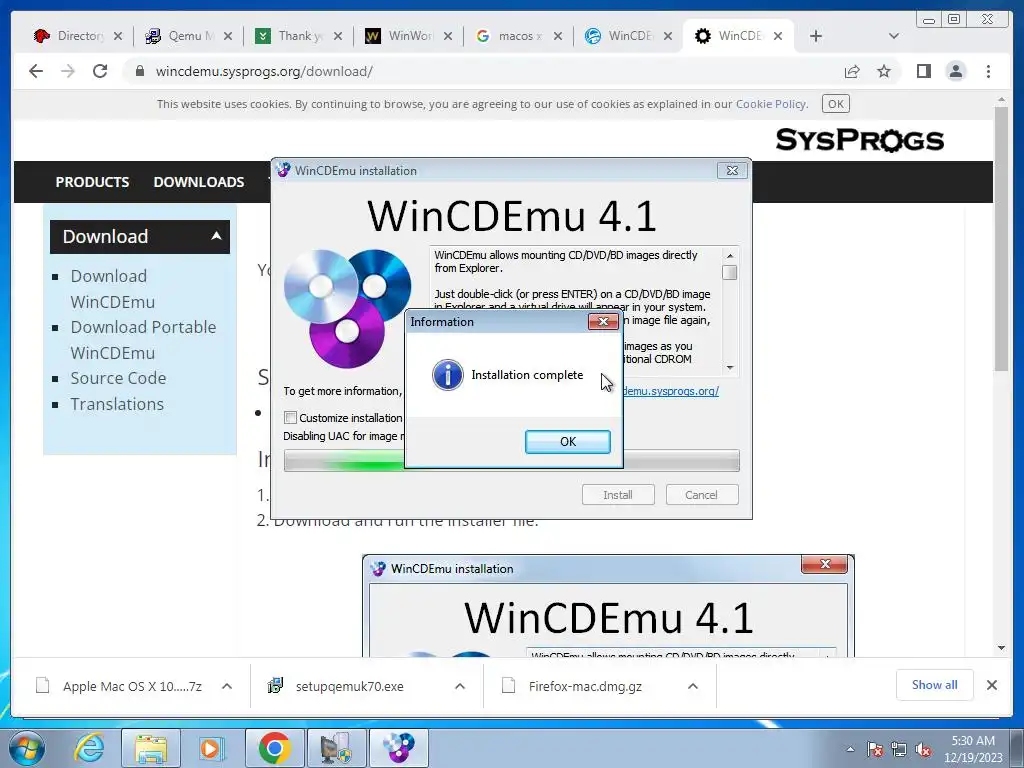Click the Install button in WinCDEmu installer
Viewport: 1024px width, 768px height.
[x=618, y=494]
